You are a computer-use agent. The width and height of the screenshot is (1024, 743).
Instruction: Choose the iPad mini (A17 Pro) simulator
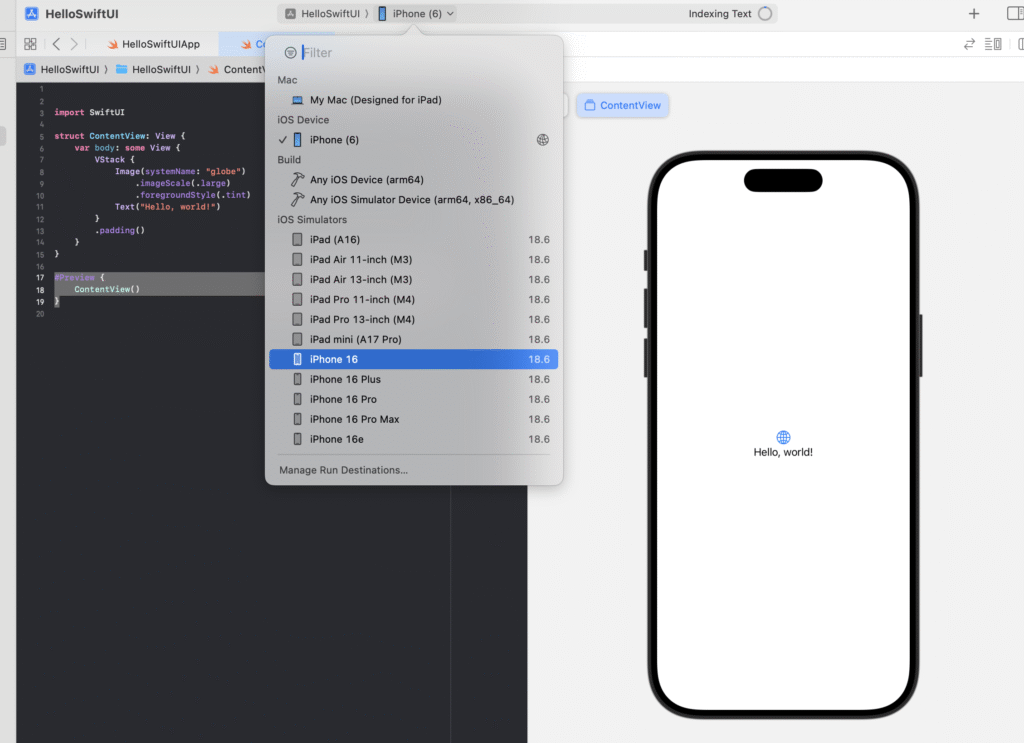pyautogui.click(x=413, y=340)
